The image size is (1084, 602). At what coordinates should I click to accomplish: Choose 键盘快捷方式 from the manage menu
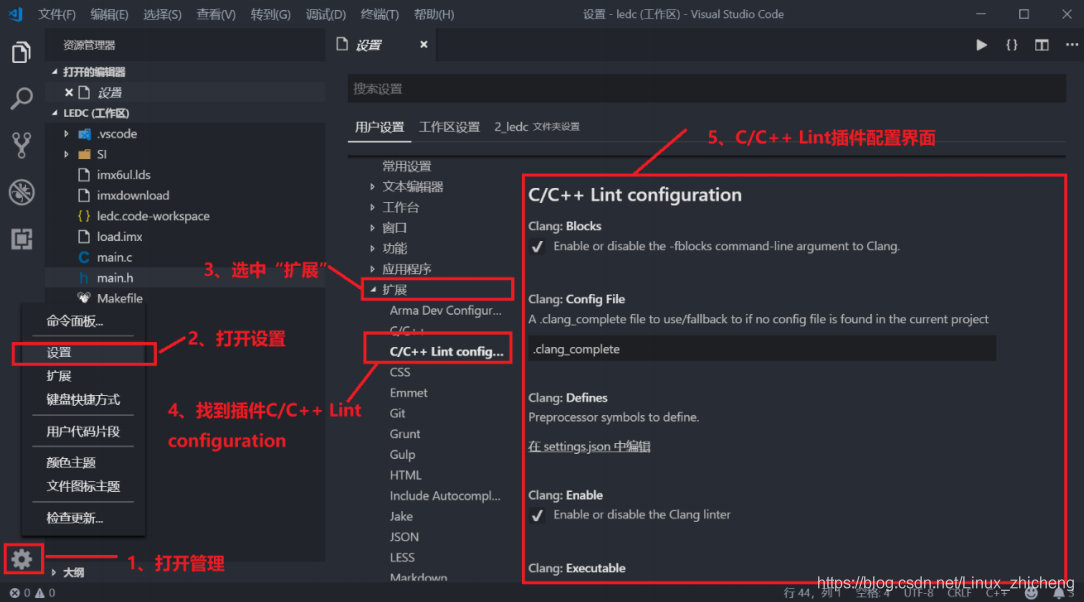83,399
